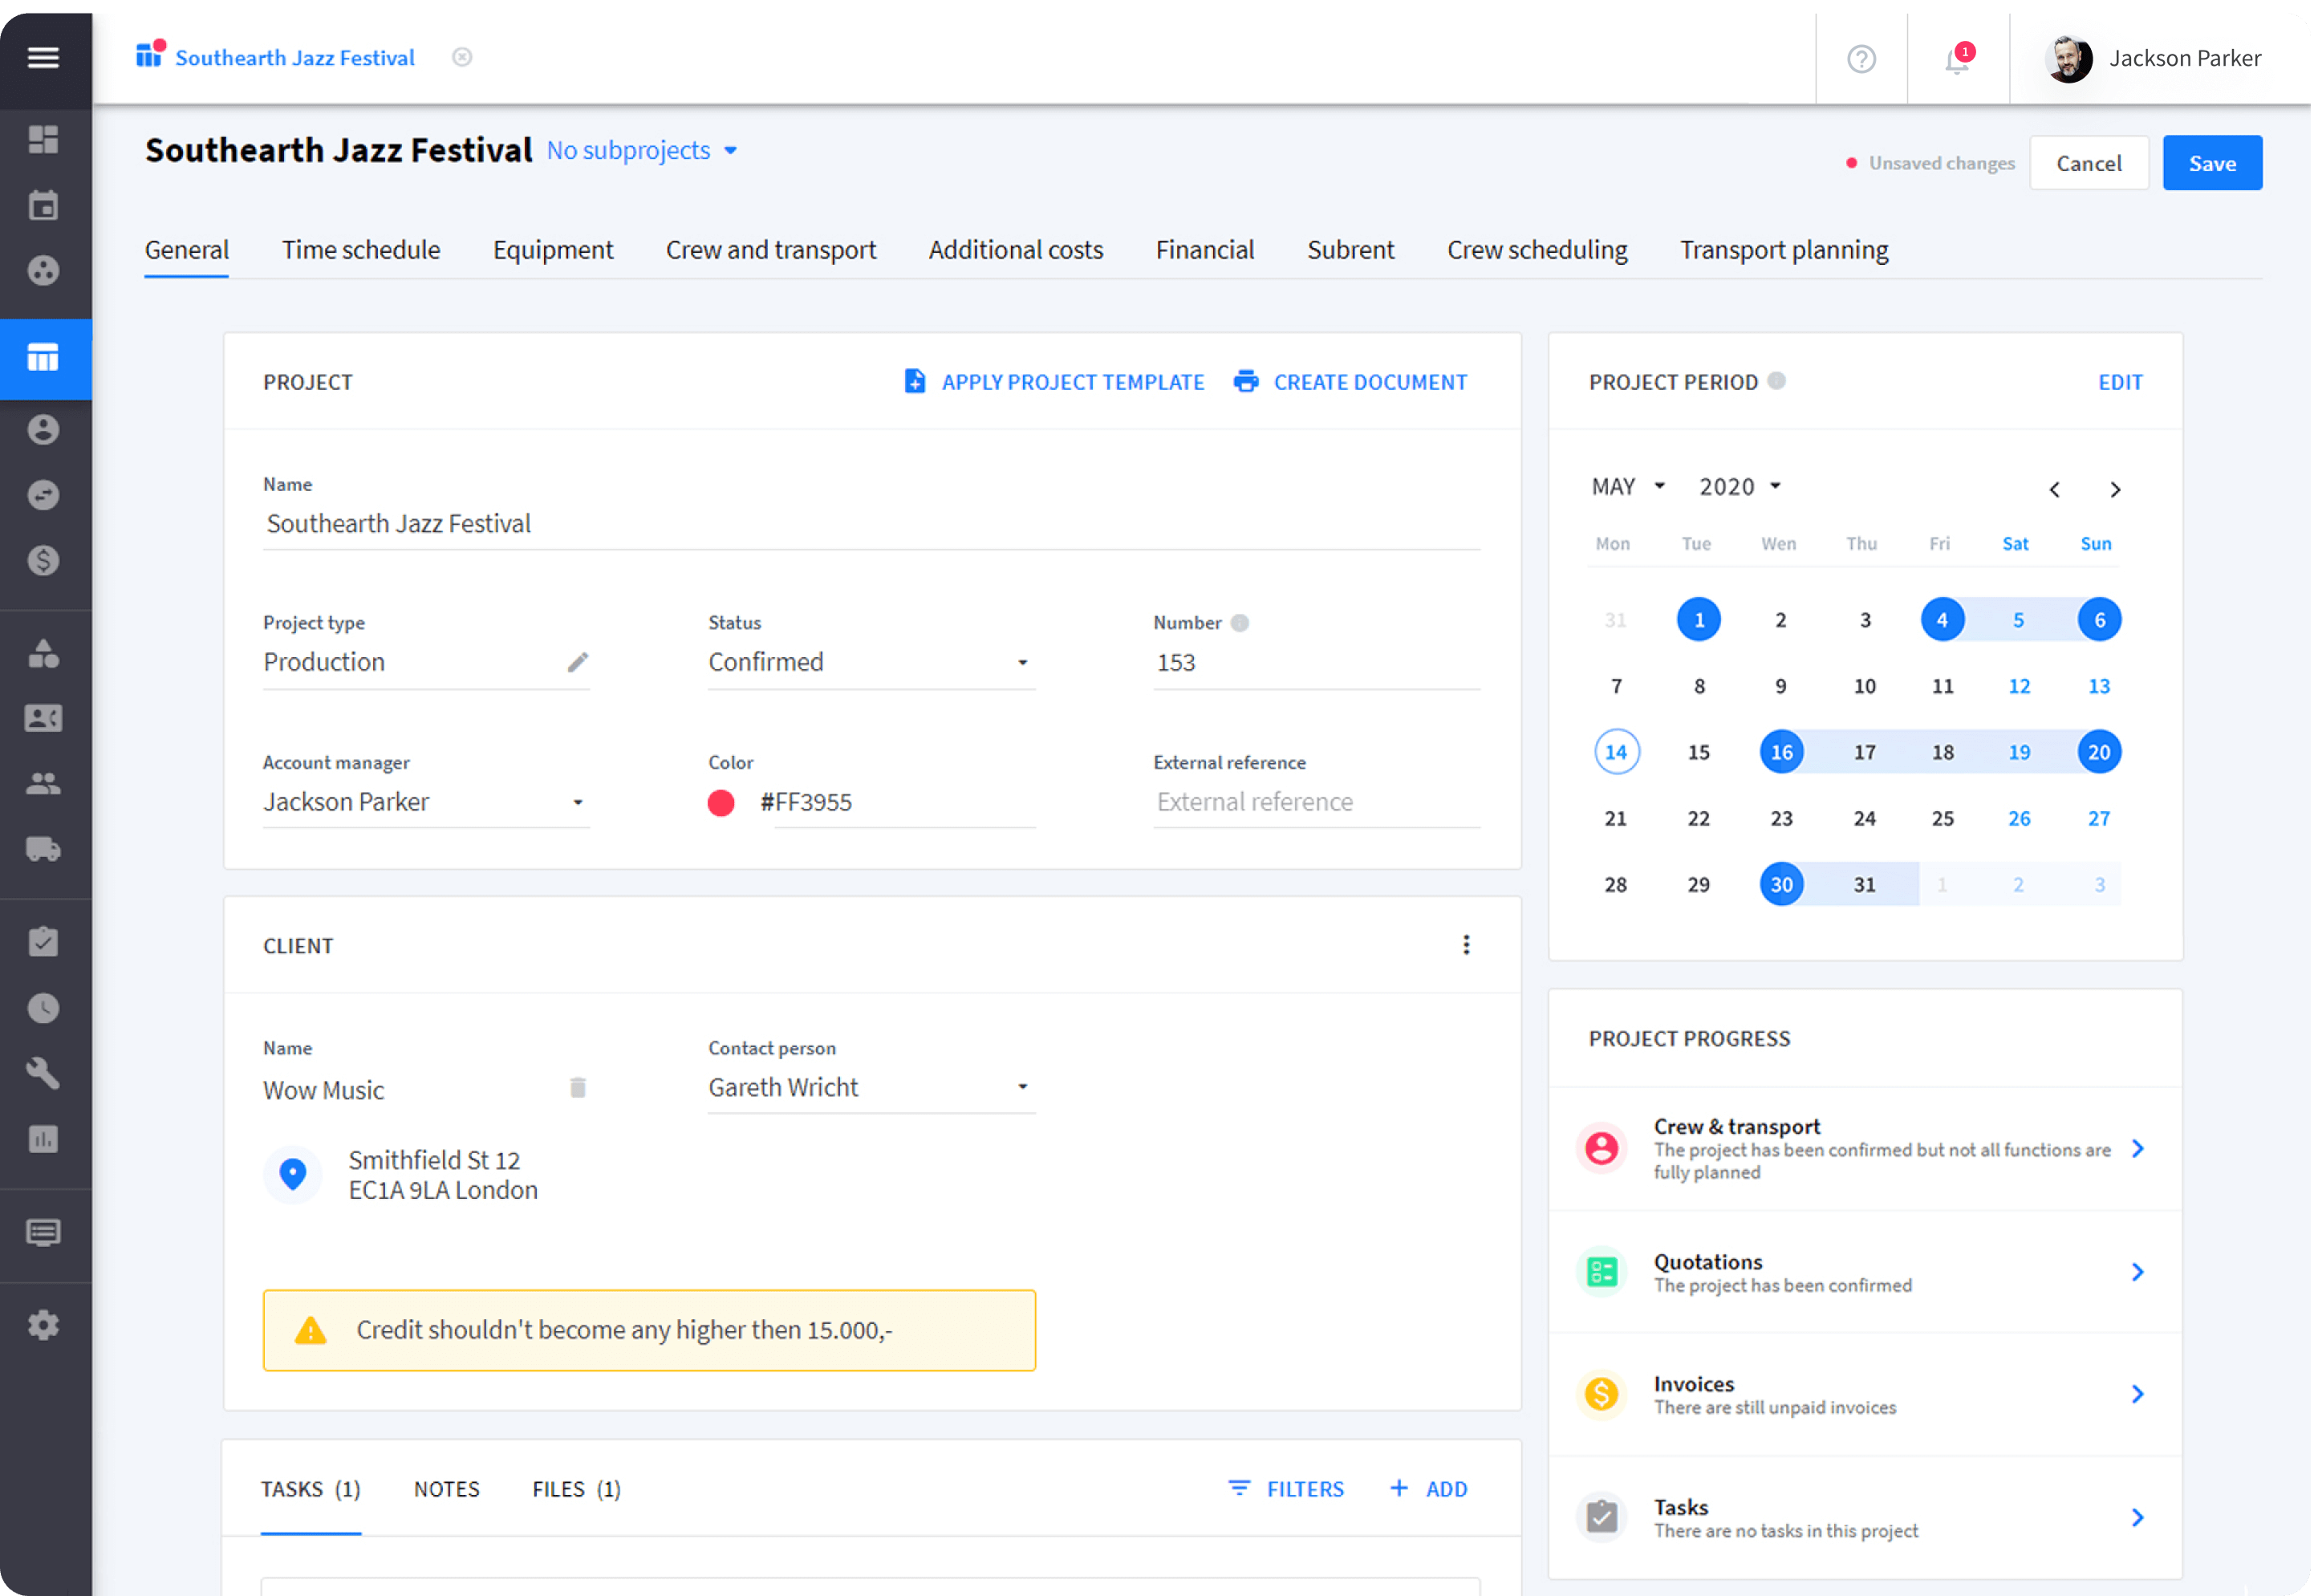Click the Edit link in Project Period
The width and height of the screenshot is (2314, 1596).
click(x=2121, y=381)
